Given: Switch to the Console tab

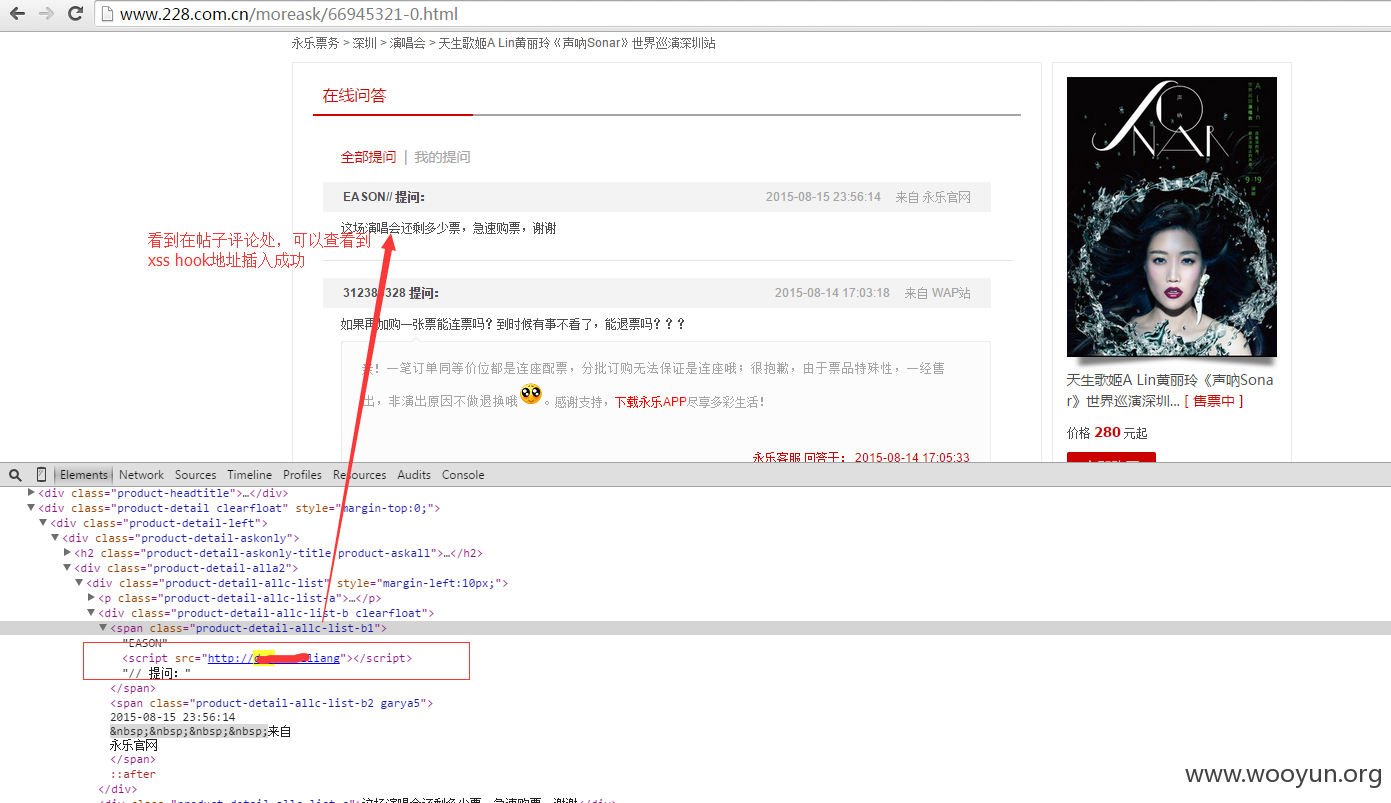Looking at the screenshot, I should point(463,475).
